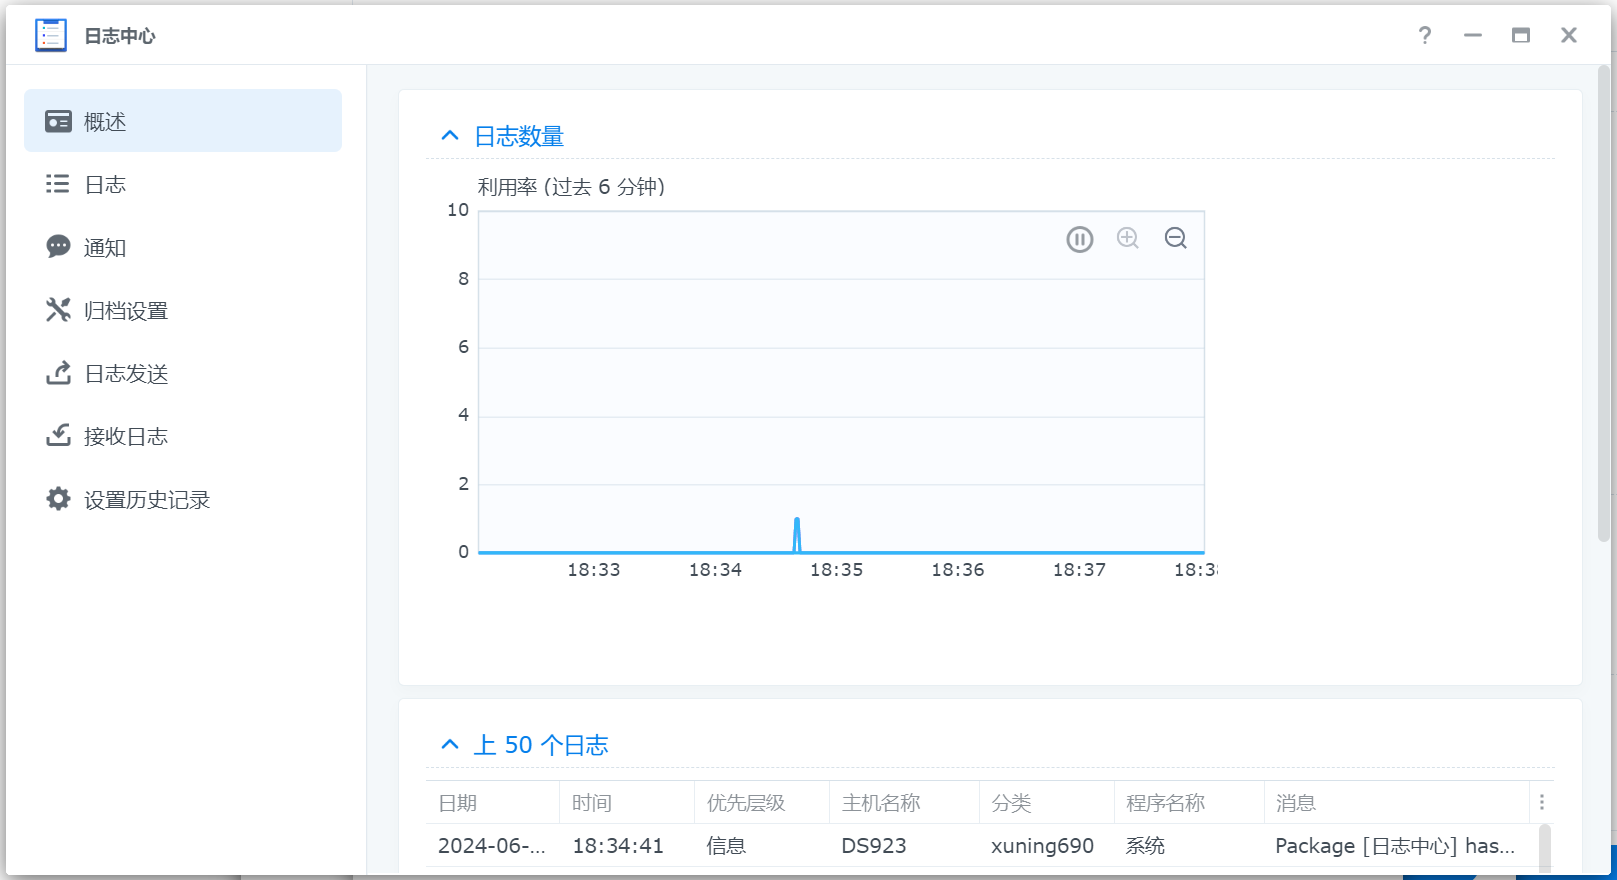The image size is (1617, 880).
Task: Click the 信息 priority cell
Action: pos(762,846)
